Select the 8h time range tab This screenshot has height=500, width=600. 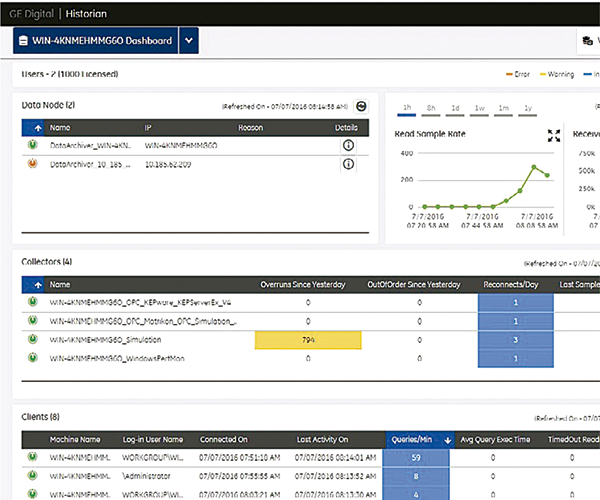(x=431, y=109)
